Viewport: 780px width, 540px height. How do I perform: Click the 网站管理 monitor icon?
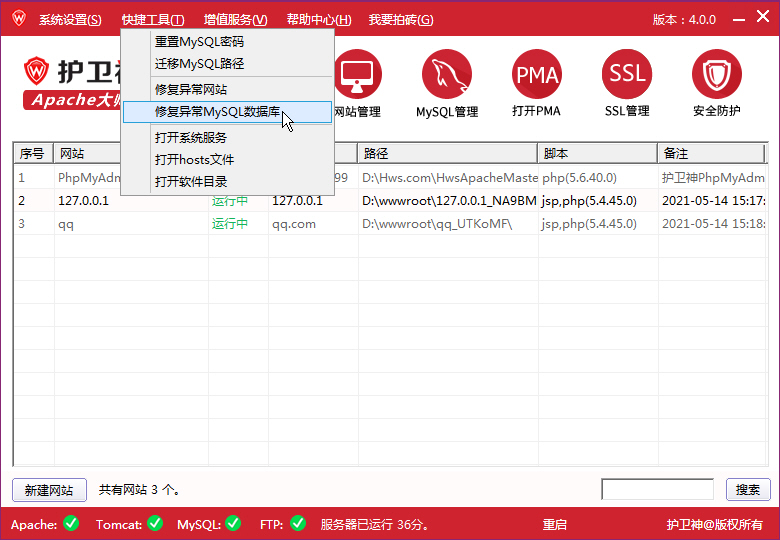(357, 75)
